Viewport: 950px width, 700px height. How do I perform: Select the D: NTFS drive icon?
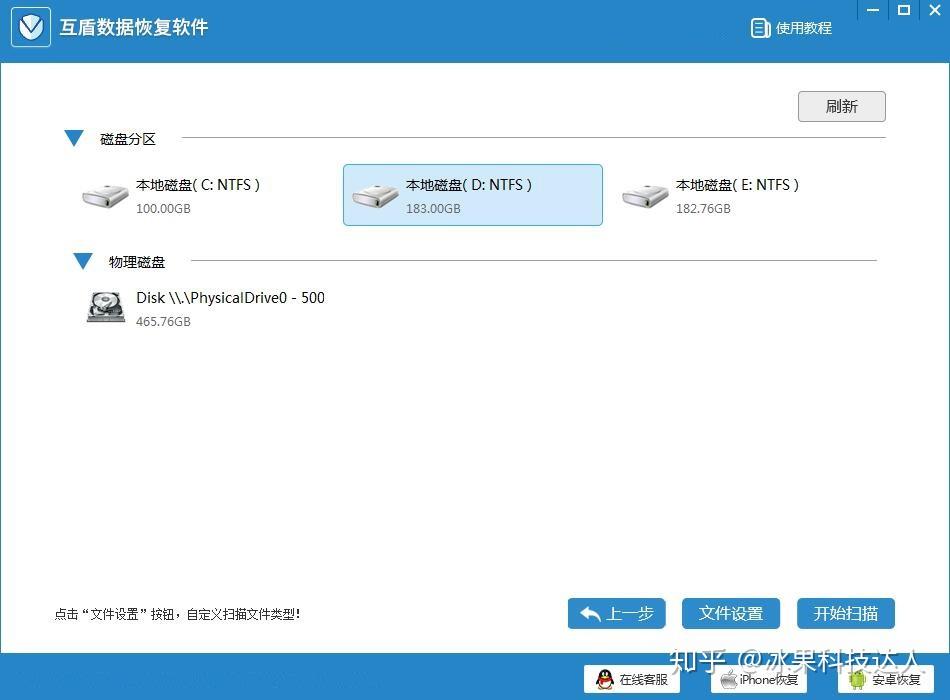tap(375, 196)
